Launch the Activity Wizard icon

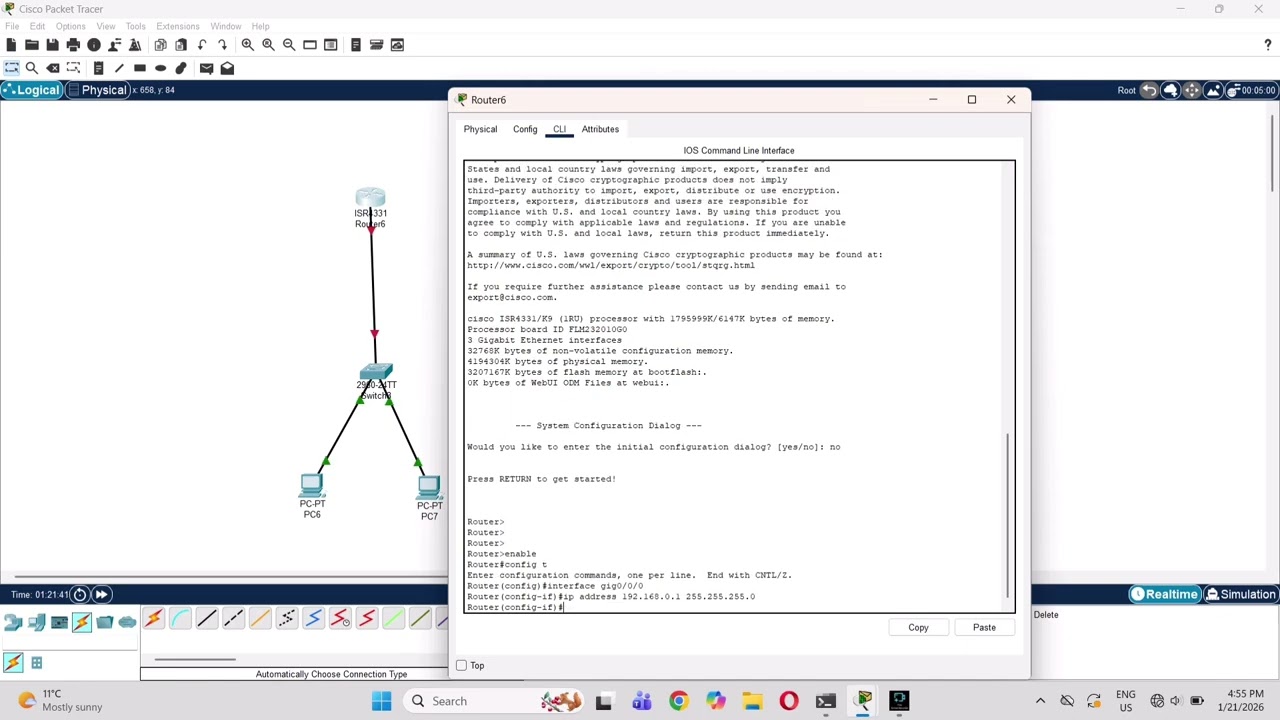pos(114,45)
